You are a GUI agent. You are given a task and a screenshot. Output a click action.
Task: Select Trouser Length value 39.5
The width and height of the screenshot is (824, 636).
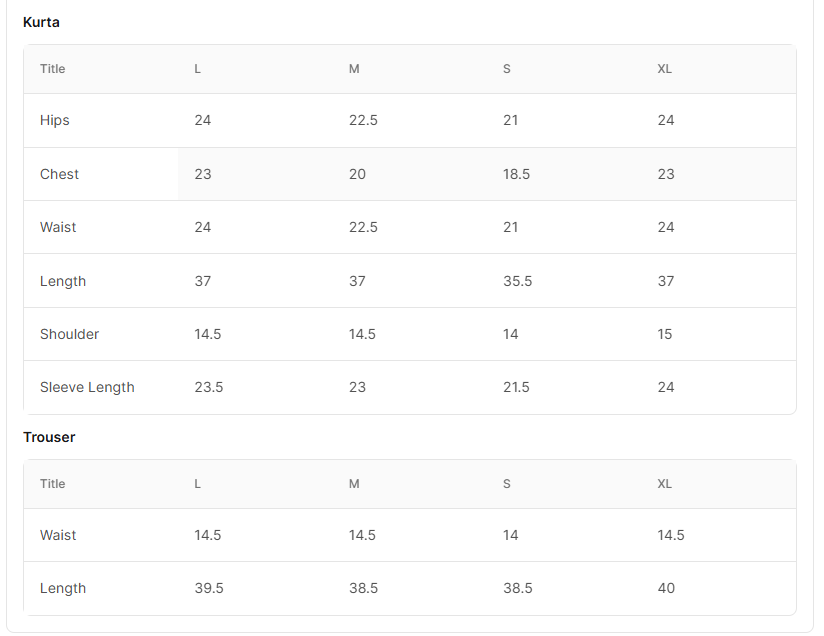[x=209, y=588]
